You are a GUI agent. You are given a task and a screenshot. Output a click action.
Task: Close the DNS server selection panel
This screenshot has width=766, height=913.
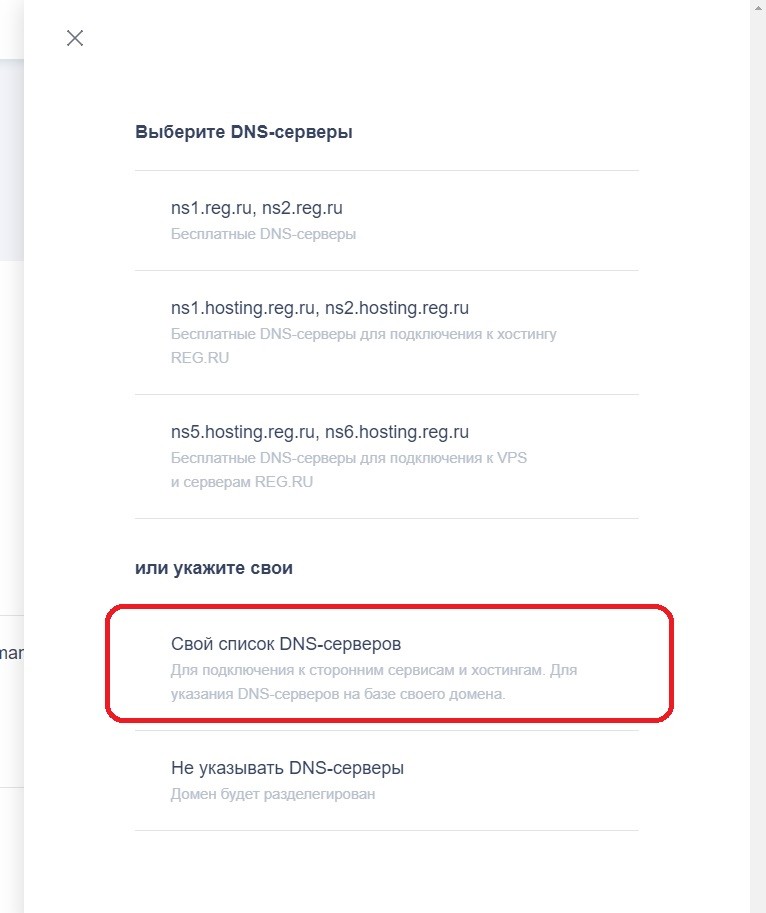[75, 38]
